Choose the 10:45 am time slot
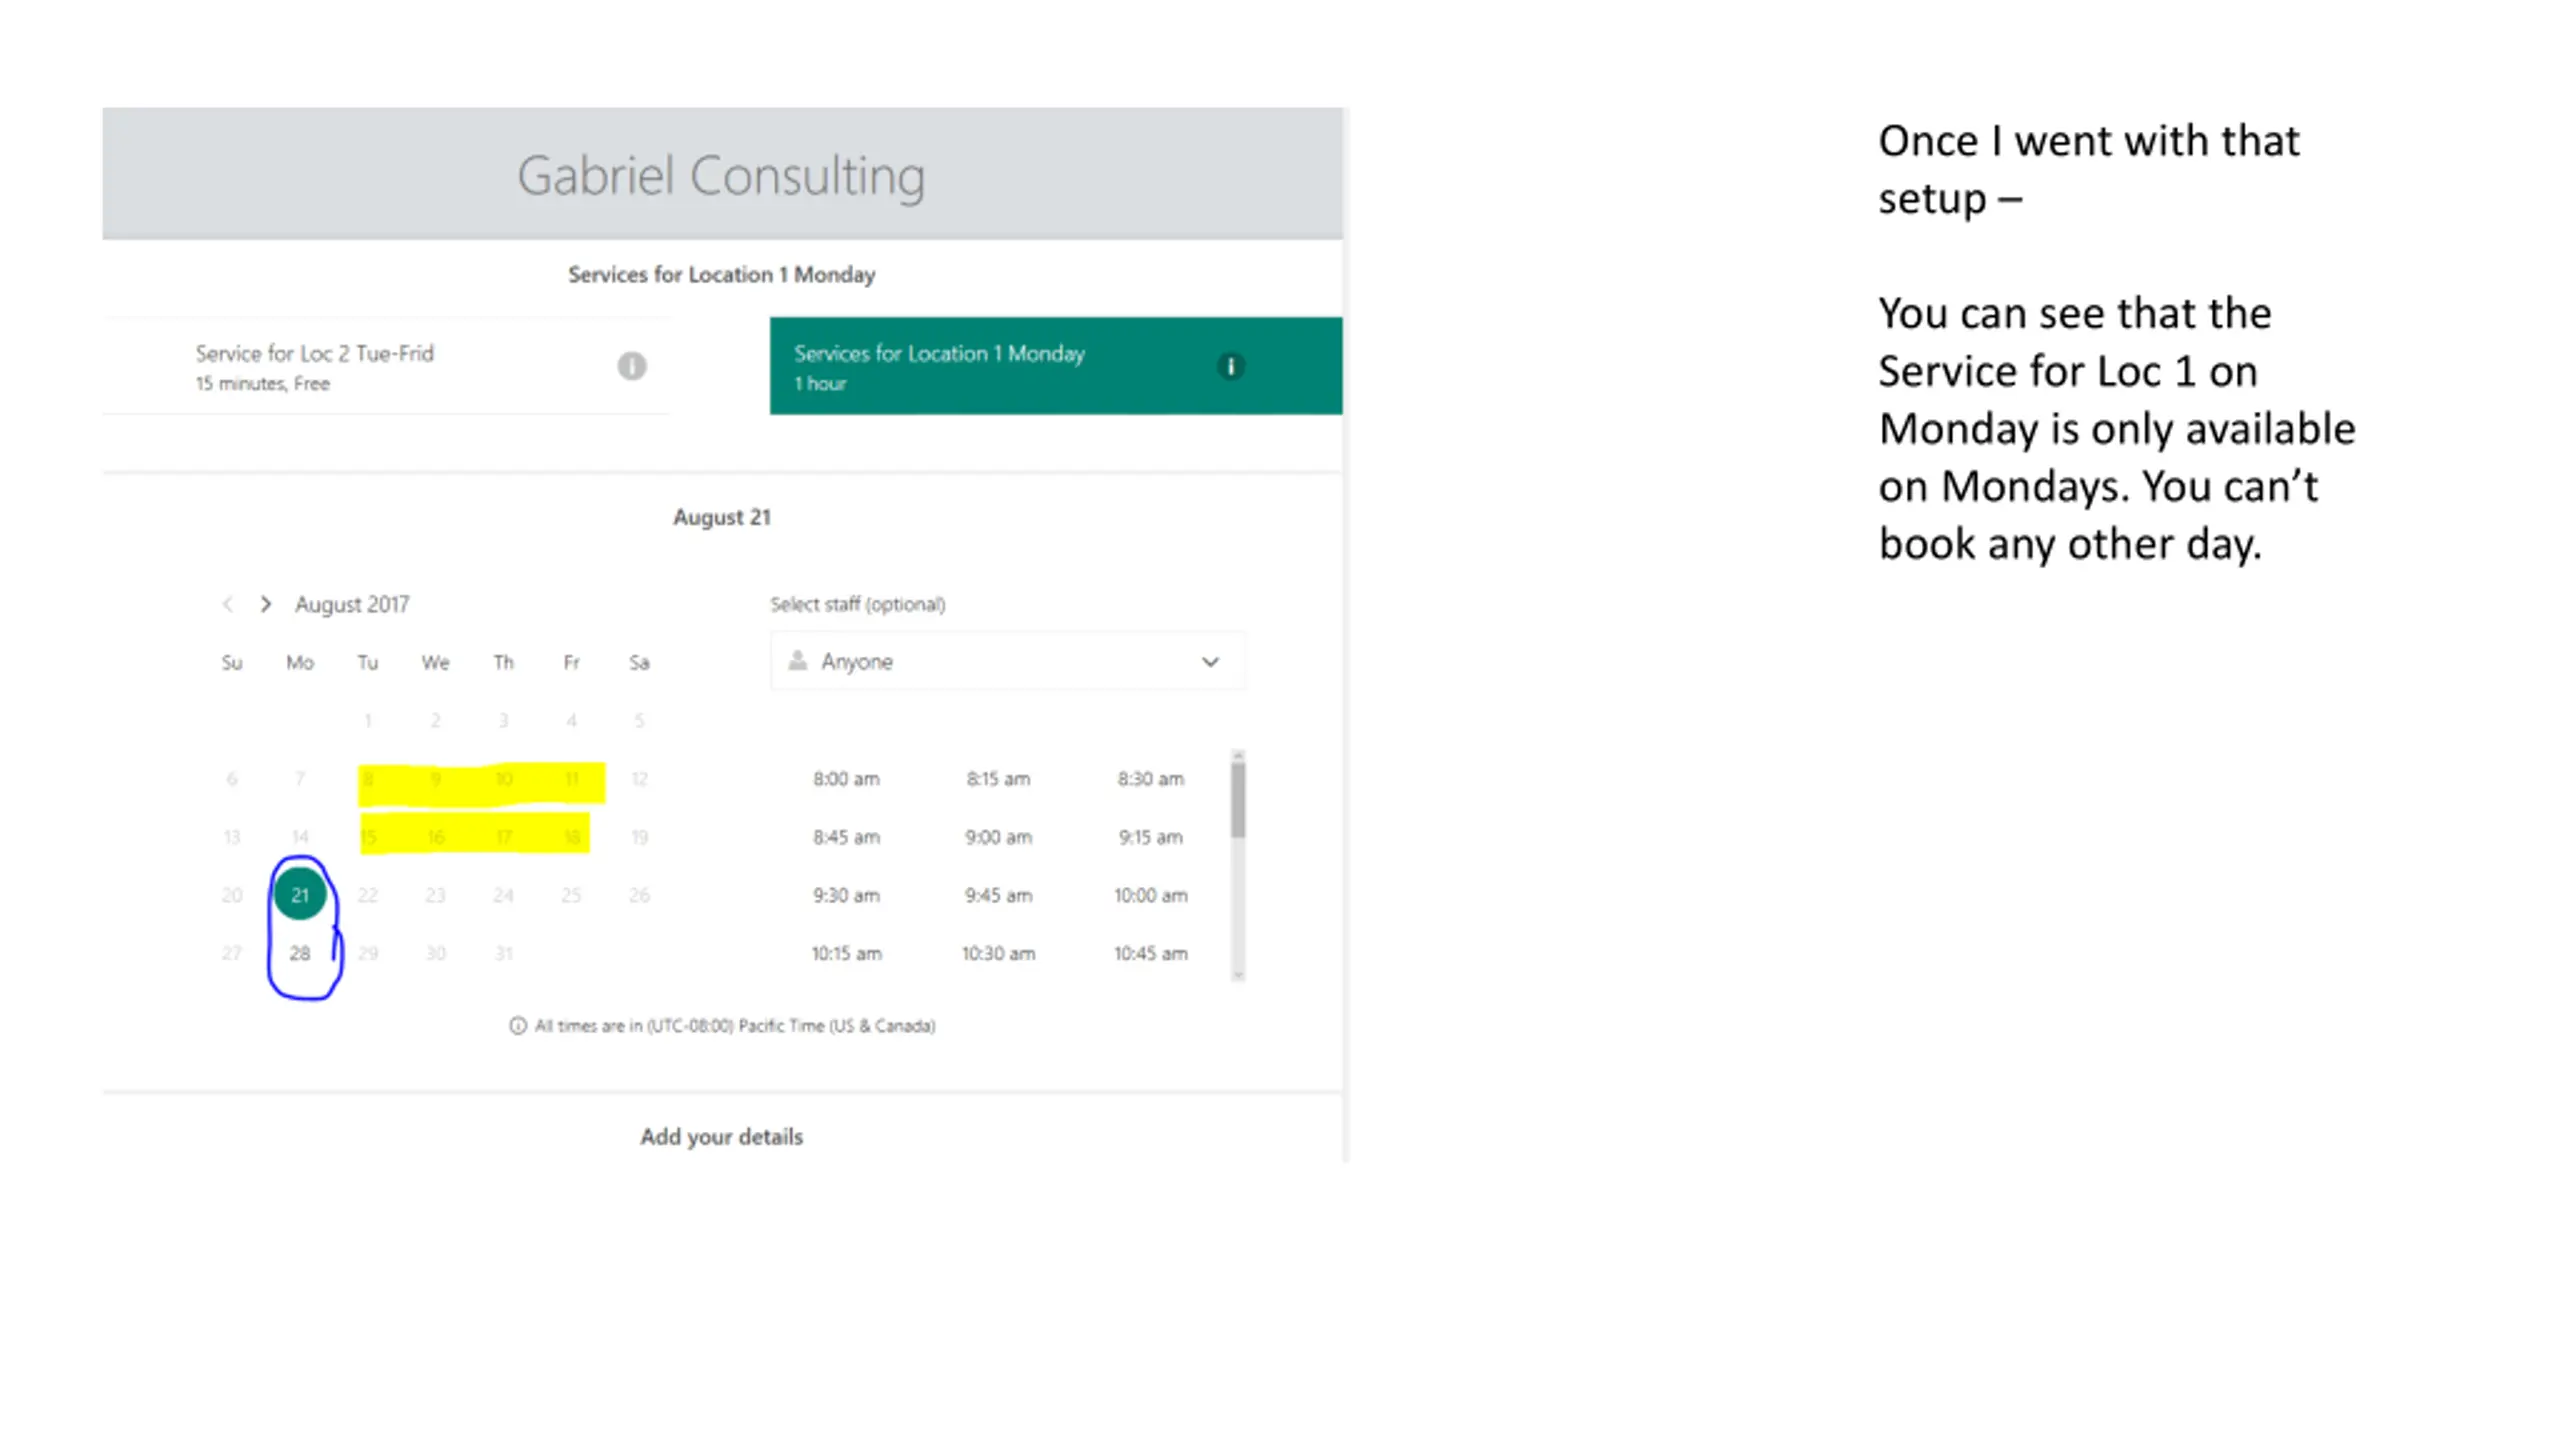 pyautogui.click(x=1150, y=953)
